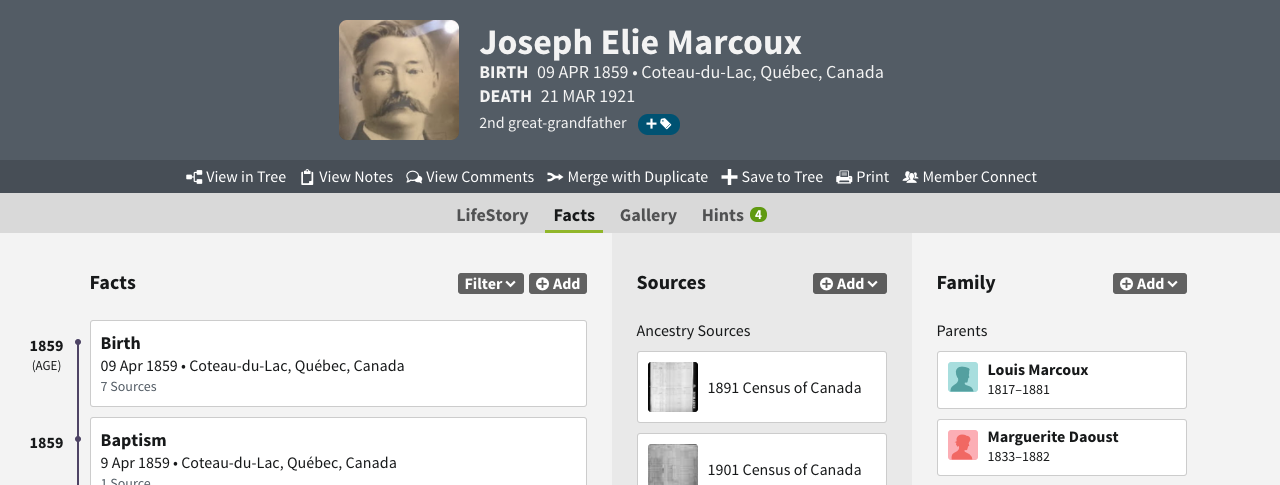This screenshot has width=1280, height=485.
Task: Switch to the LifeStory tab
Action: [492, 215]
